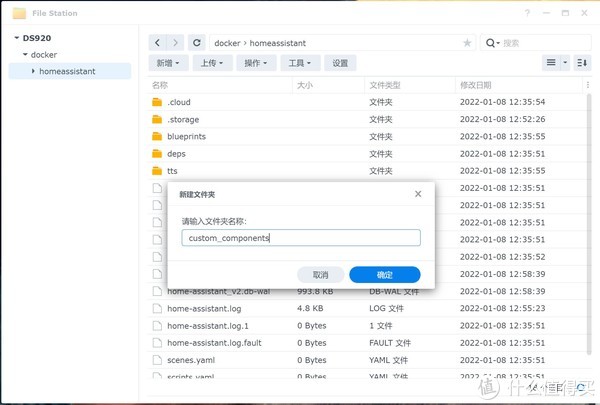Sort by the 大小 column header
This screenshot has height=405, width=600.
pyautogui.click(x=305, y=85)
